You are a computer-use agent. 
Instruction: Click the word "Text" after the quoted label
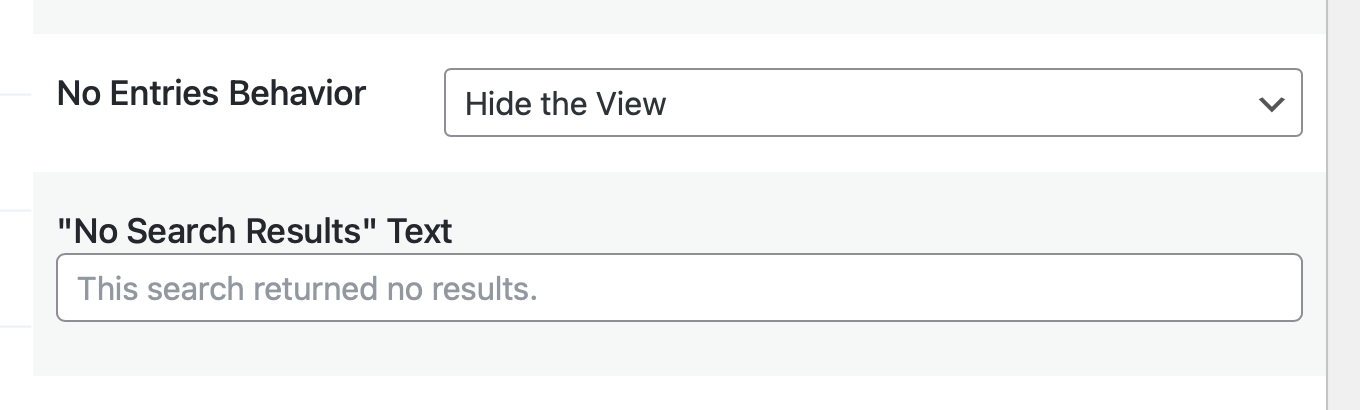(420, 231)
